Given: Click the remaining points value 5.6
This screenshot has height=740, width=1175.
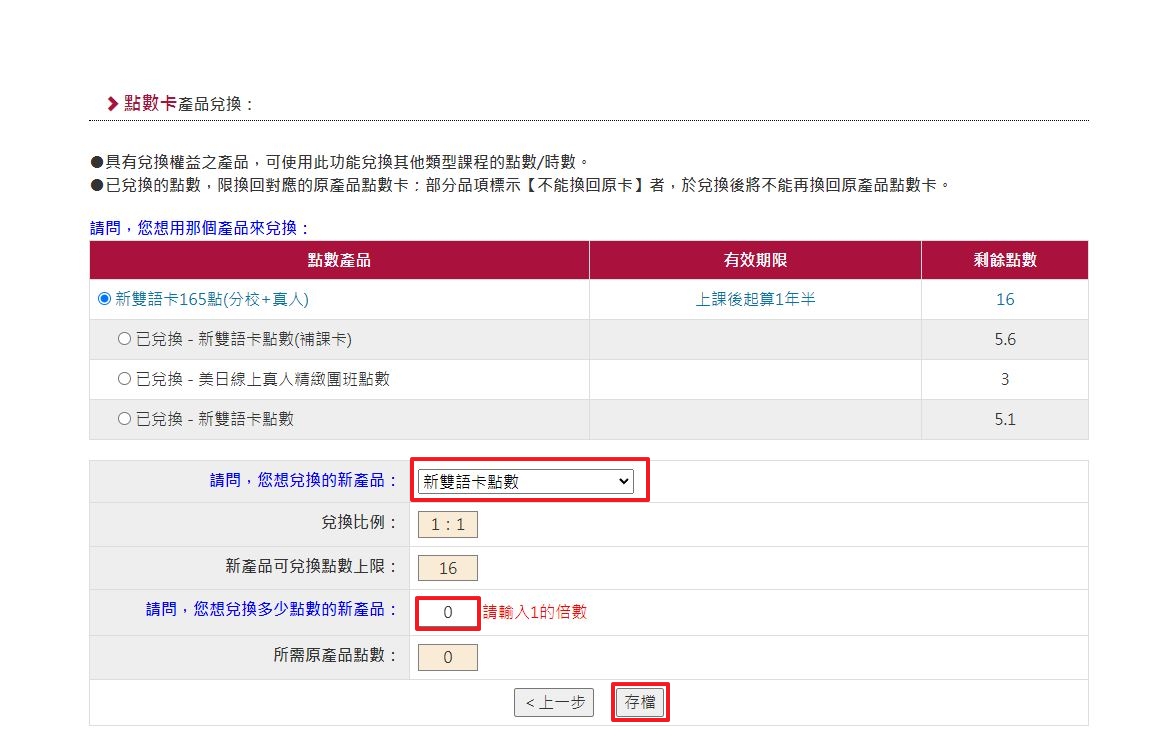Looking at the screenshot, I should pyautogui.click(x=1005, y=339).
